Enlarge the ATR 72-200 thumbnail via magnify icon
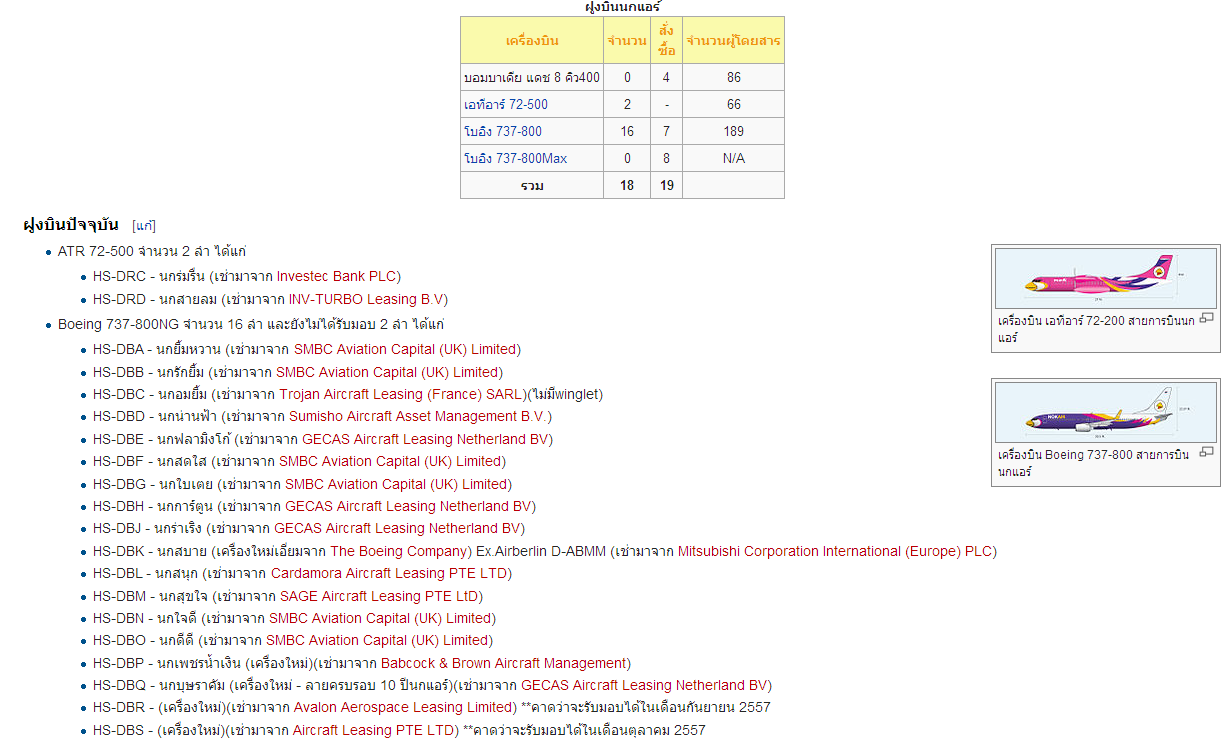 click(x=1206, y=319)
